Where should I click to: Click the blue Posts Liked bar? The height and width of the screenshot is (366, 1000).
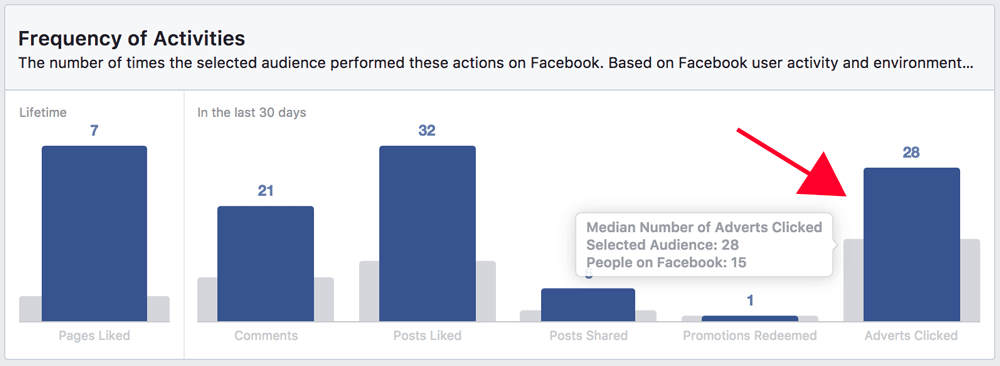pos(427,233)
